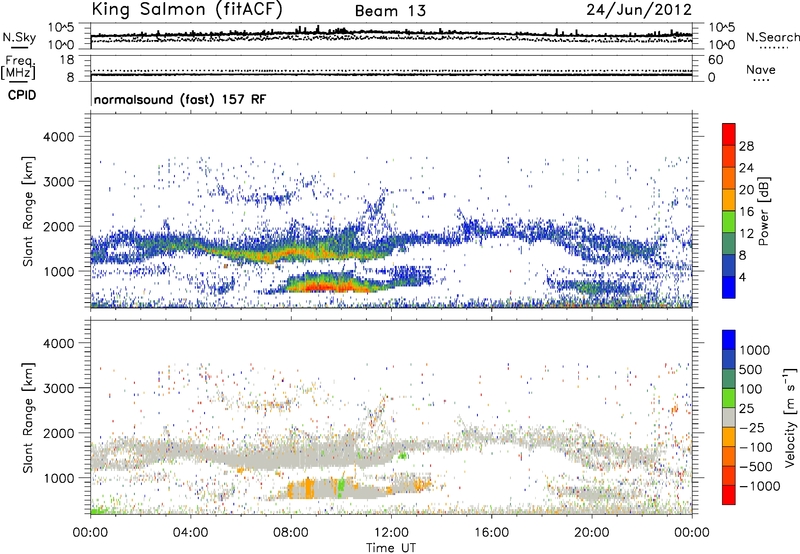800x554 pixels.
Task: Click the '60' tick on the Nave axis
Action: tap(715, 60)
